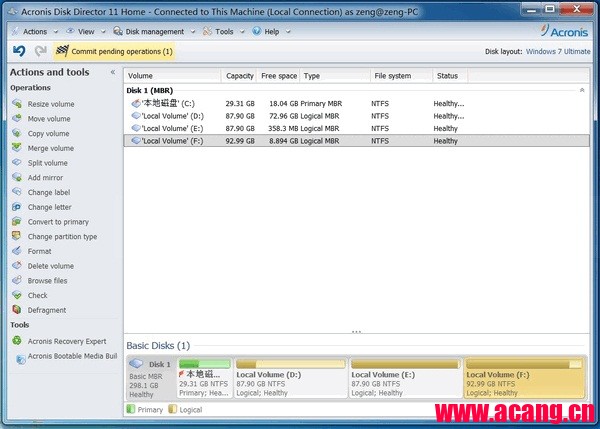Image resolution: width=600 pixels, height=429 pixels.
Task: Expand the Actions menu dropdown arrow
Action: click(x=56, y=32)
